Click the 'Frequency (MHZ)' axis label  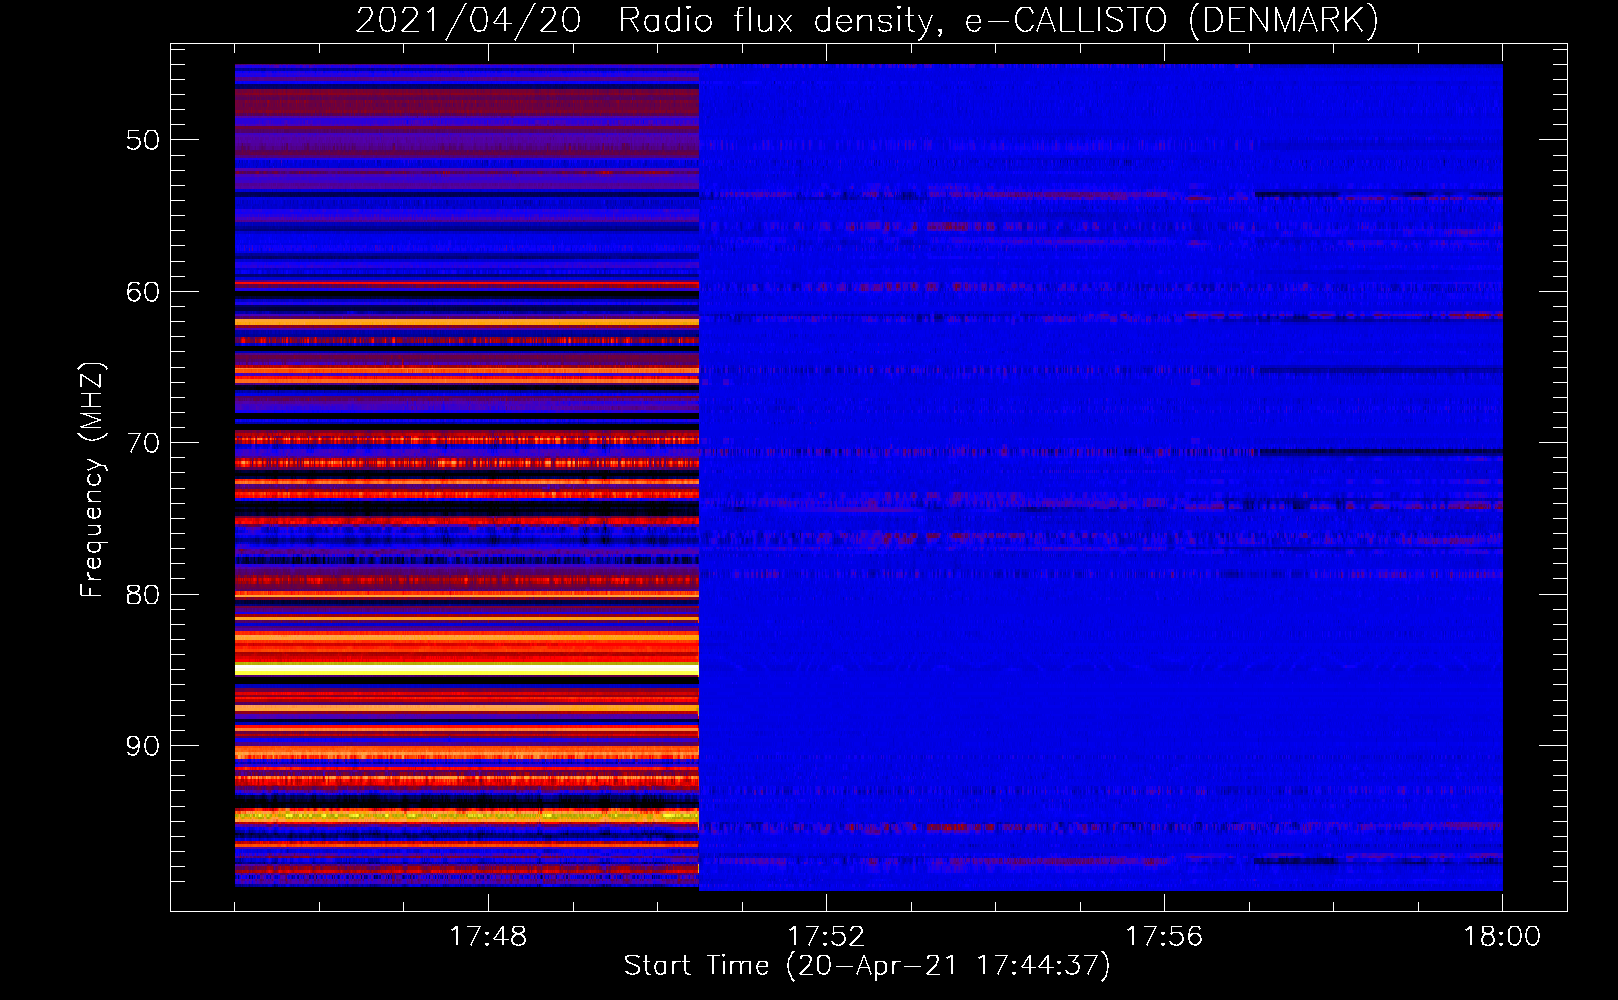(91, 480)
